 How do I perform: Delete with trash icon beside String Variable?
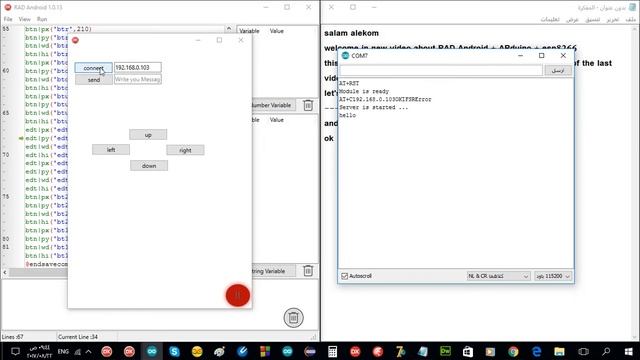tap(308, 271)
